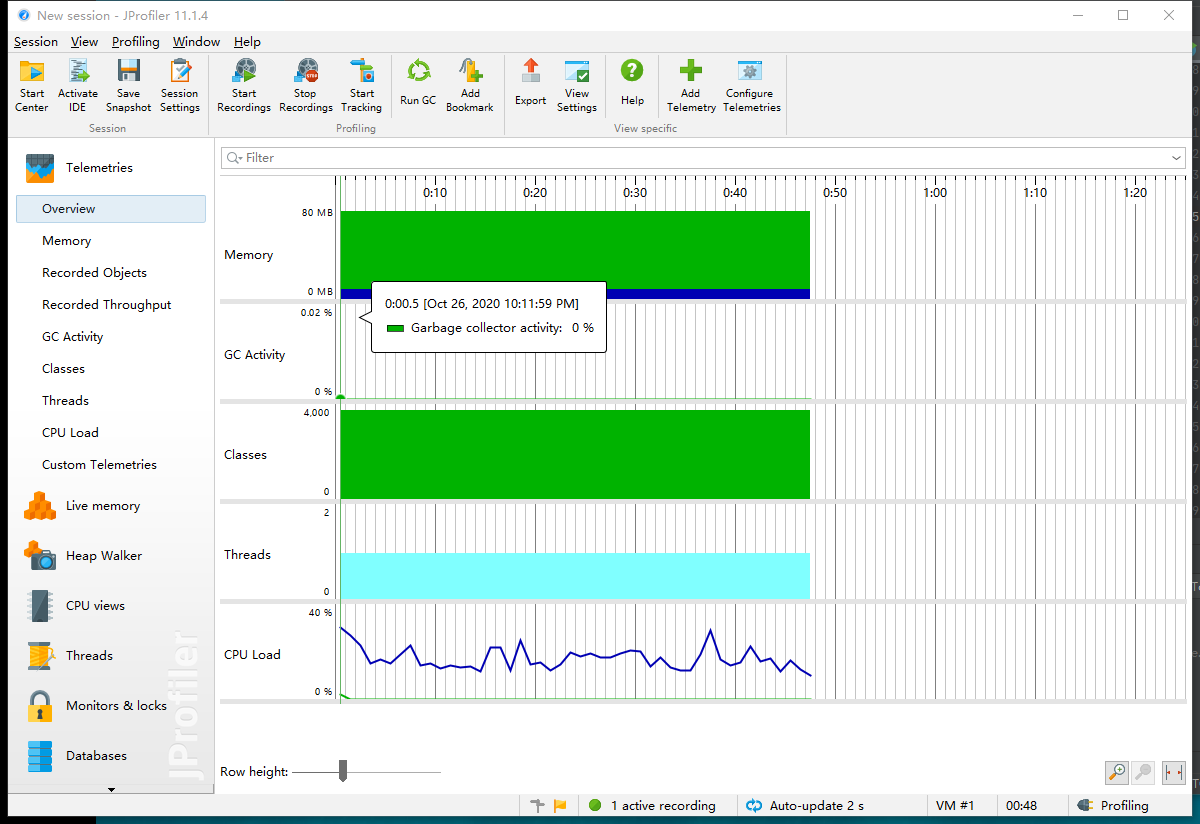
Task: Click the Help toolbar icon
Action: tap(632, 82)
